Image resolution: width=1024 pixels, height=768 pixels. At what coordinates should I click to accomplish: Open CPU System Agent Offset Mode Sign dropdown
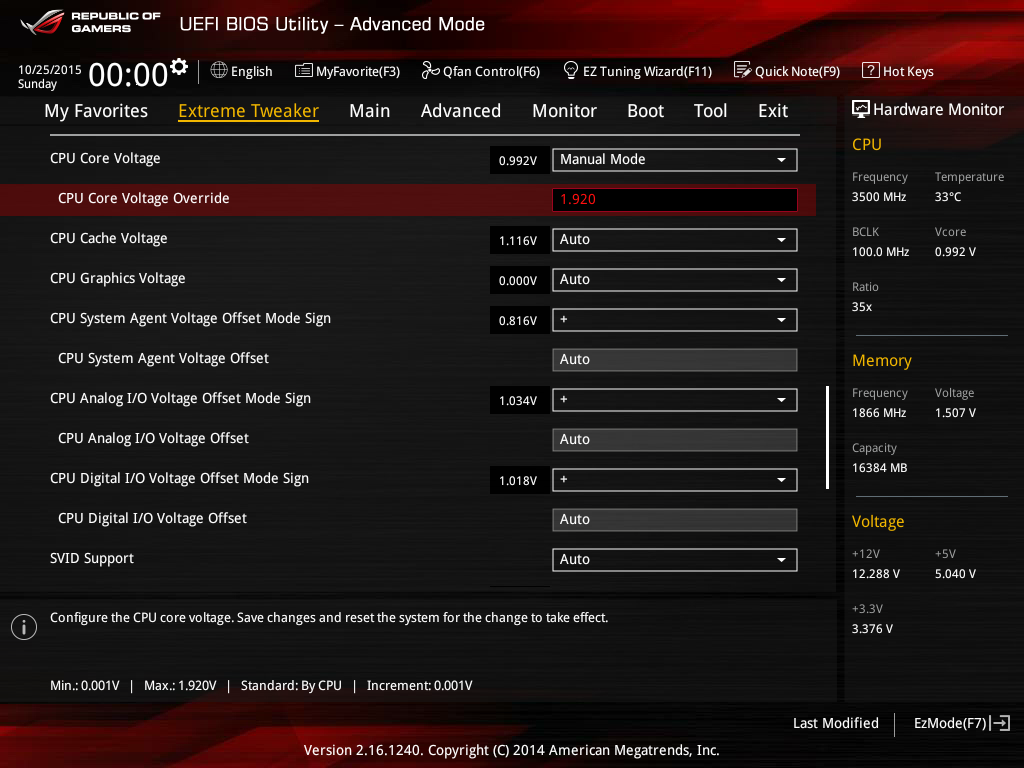[x=675, y=319]
